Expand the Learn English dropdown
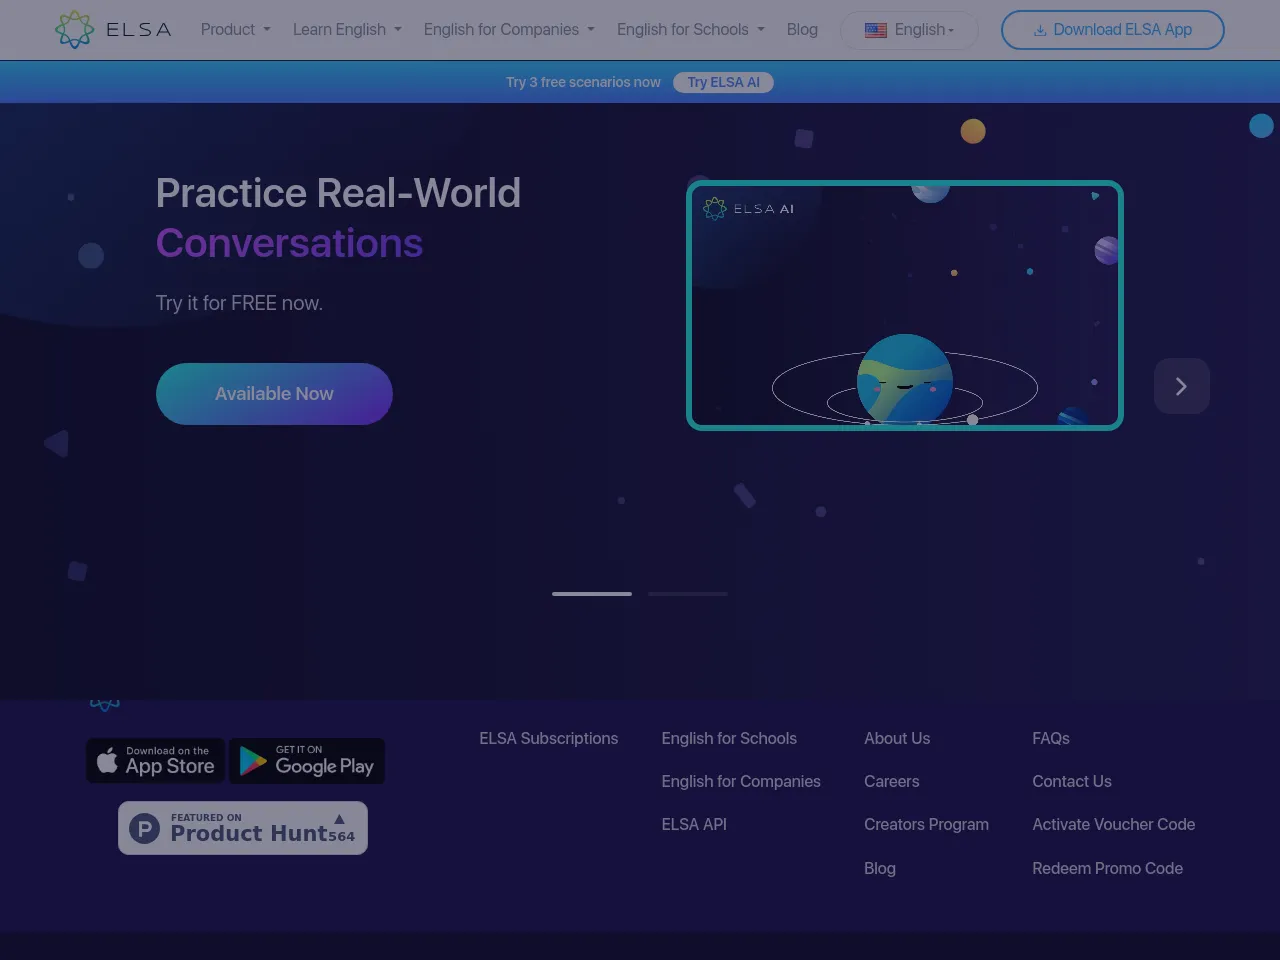This screenshot has height=960, width=1280. (347, 30)
